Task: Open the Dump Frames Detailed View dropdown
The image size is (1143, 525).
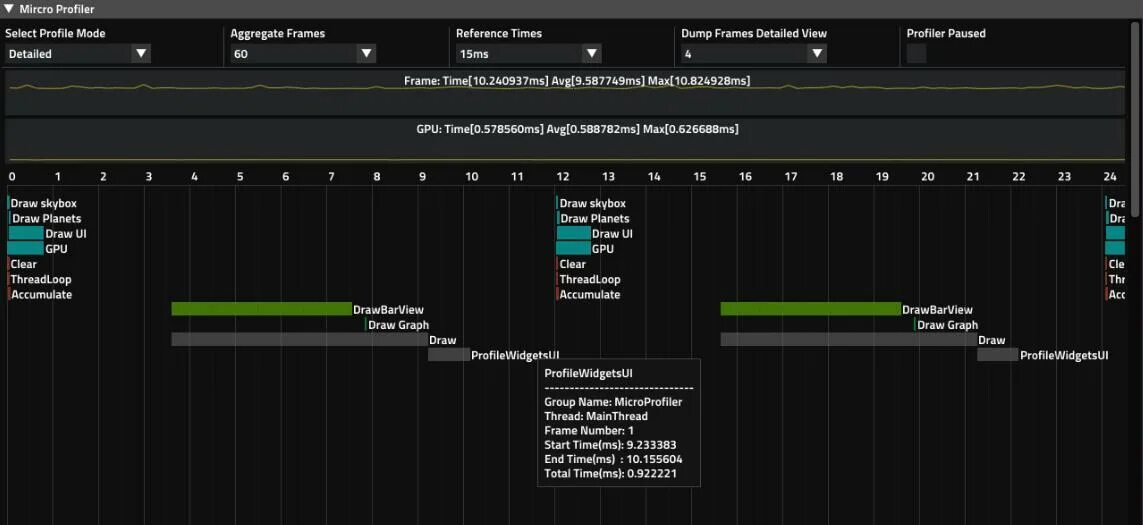Action: point(754,53)
